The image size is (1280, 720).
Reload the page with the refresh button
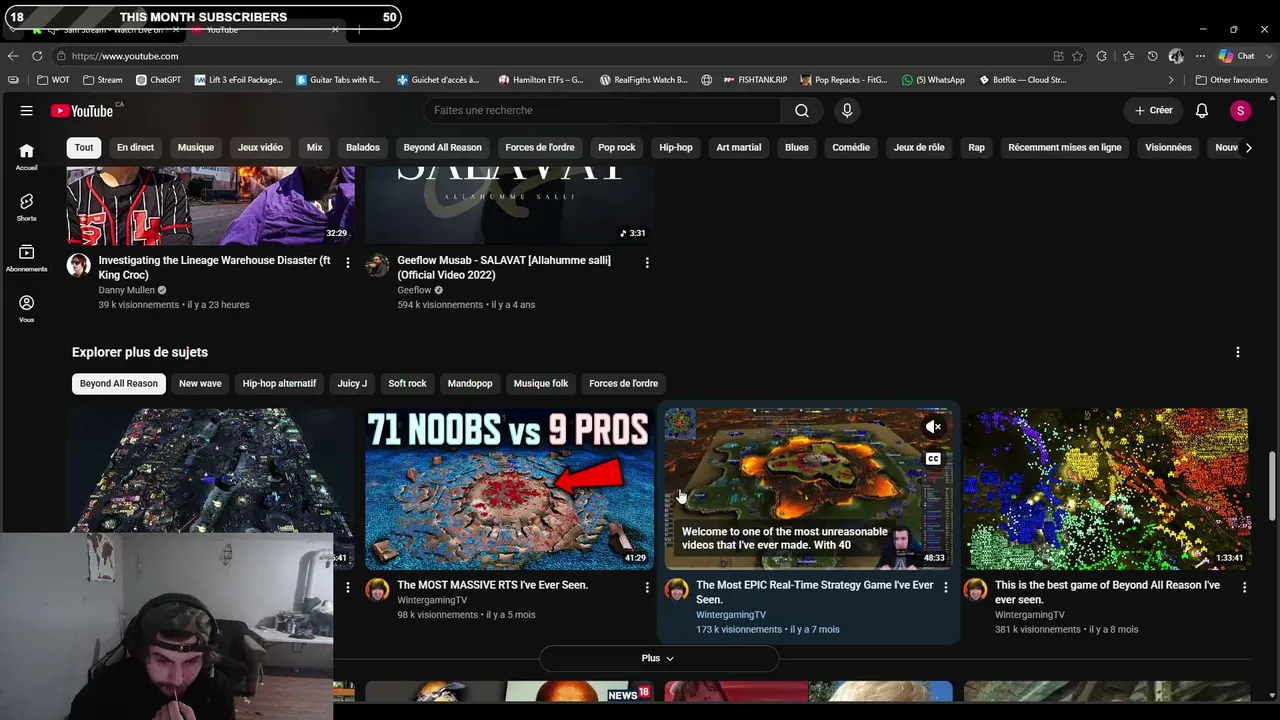tap(37, 56)
